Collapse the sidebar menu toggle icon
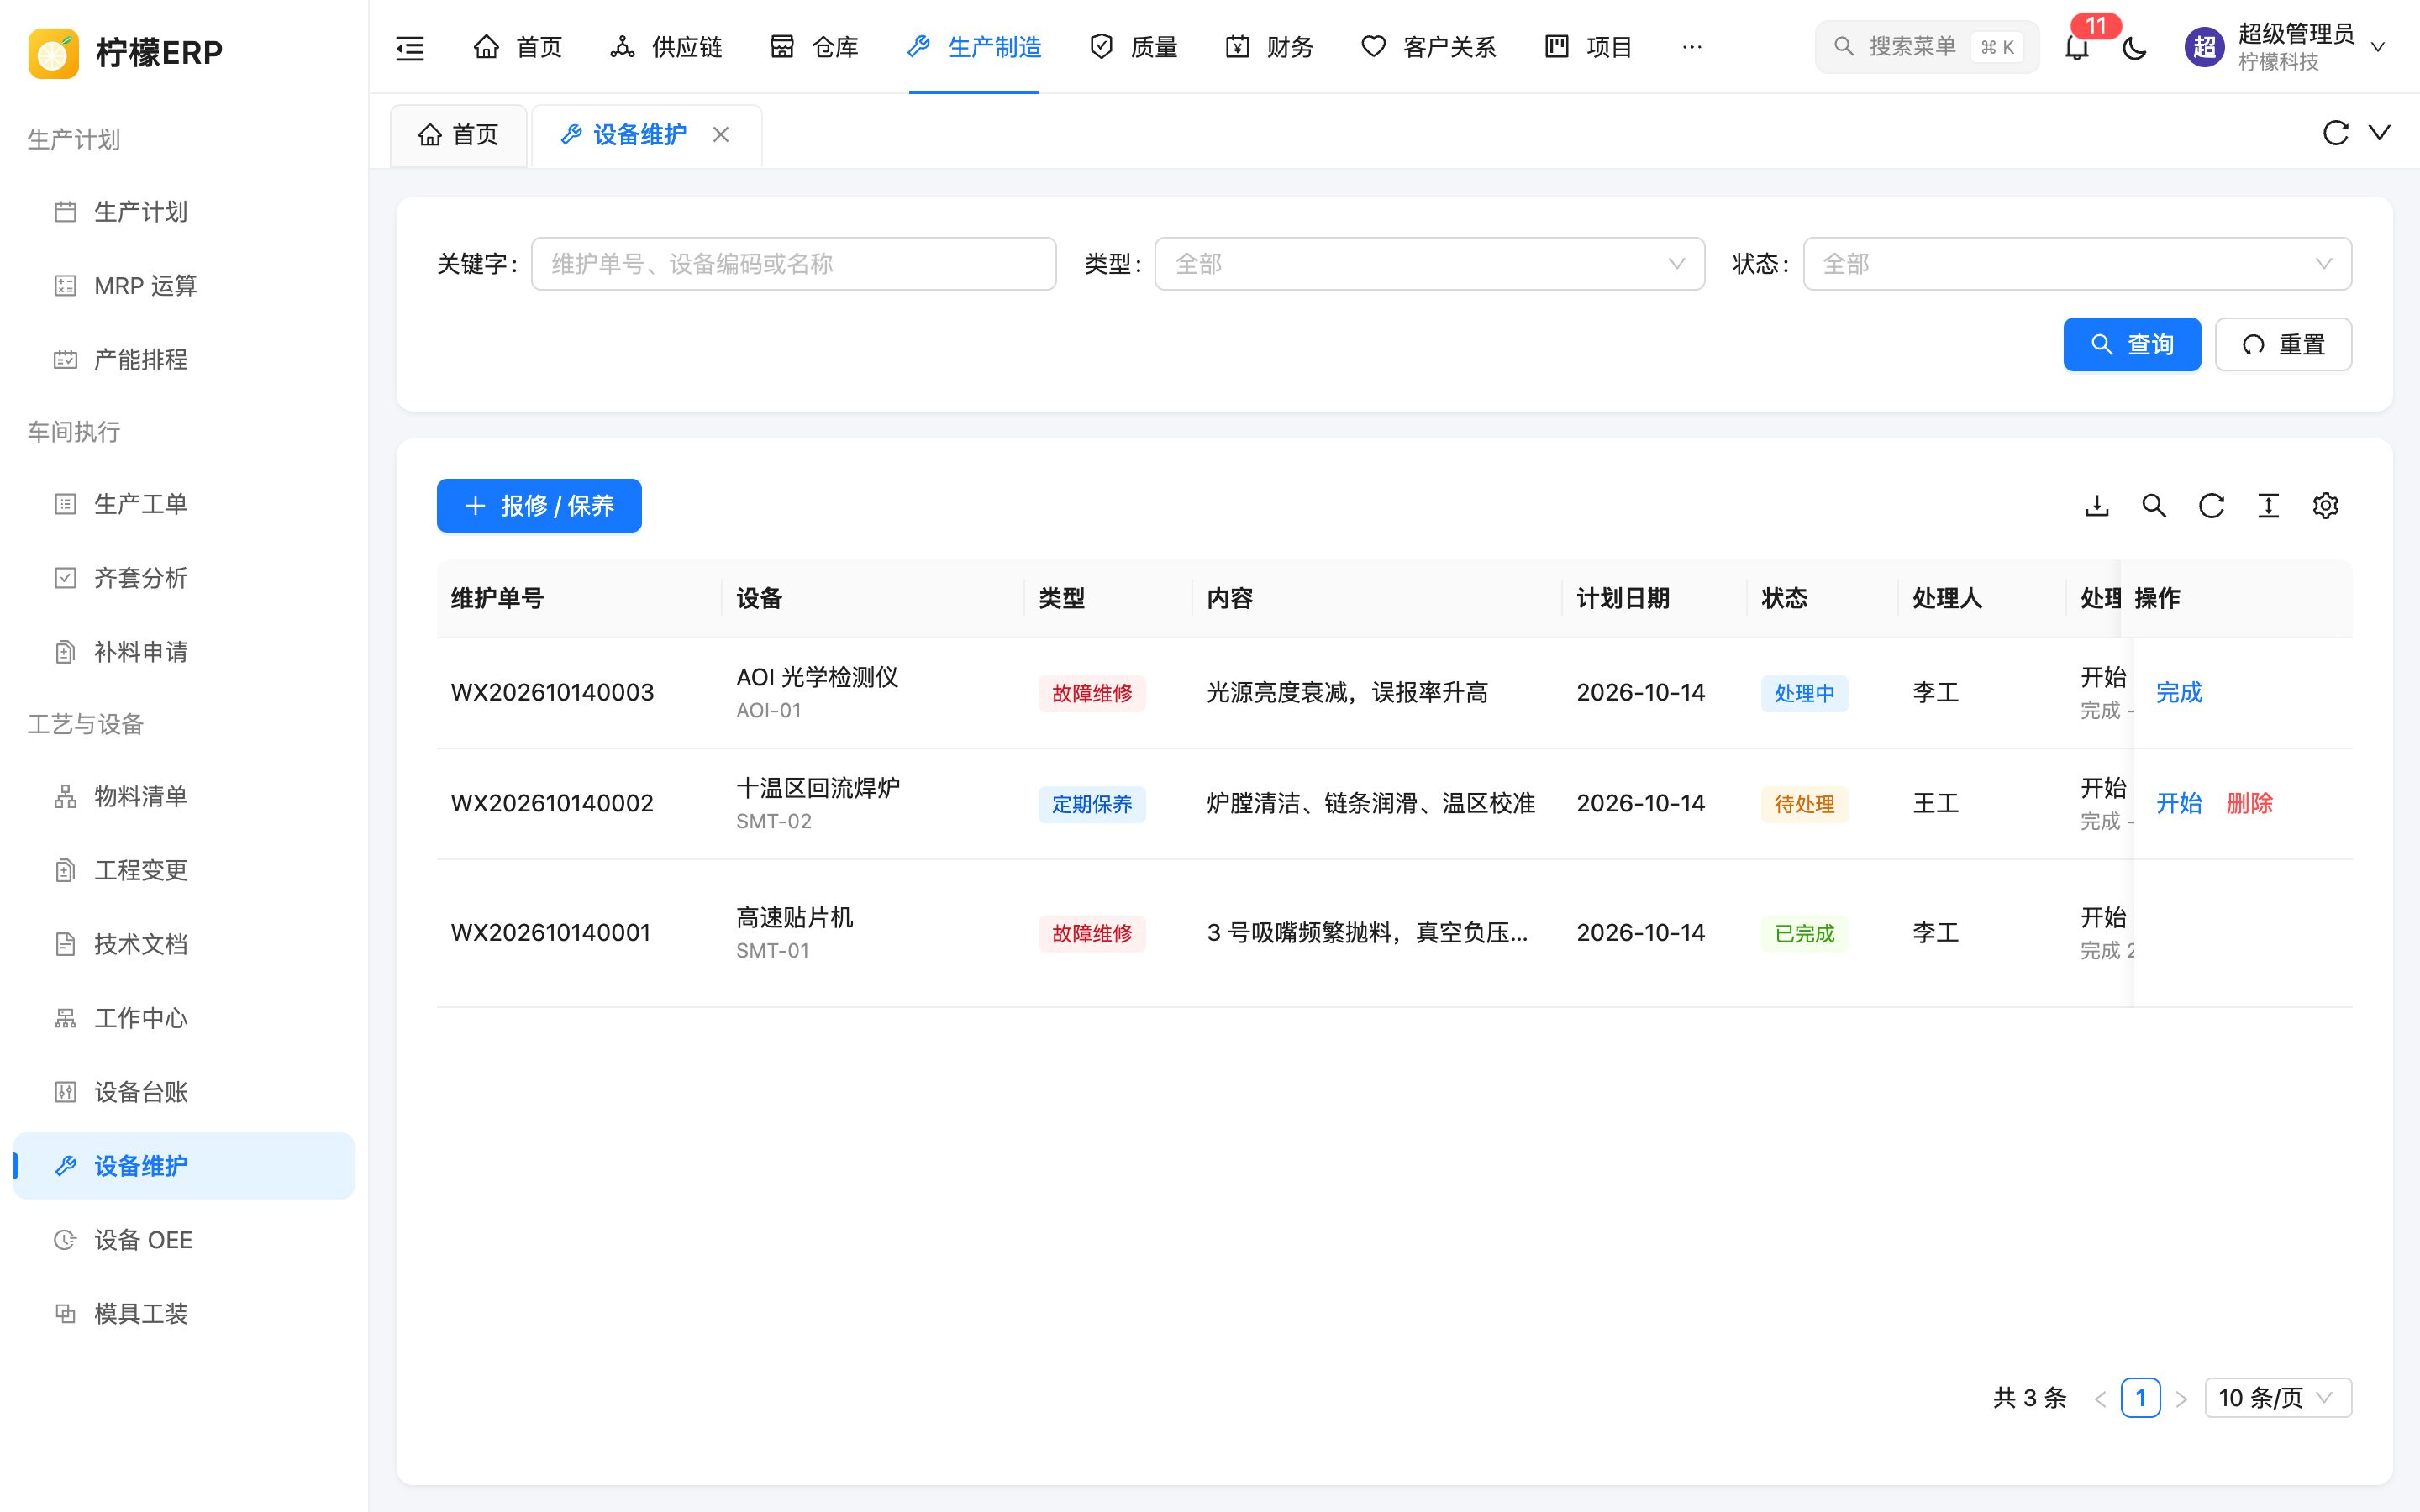This screenshot has width=2420, height=1512. click(x=410, y=47)
